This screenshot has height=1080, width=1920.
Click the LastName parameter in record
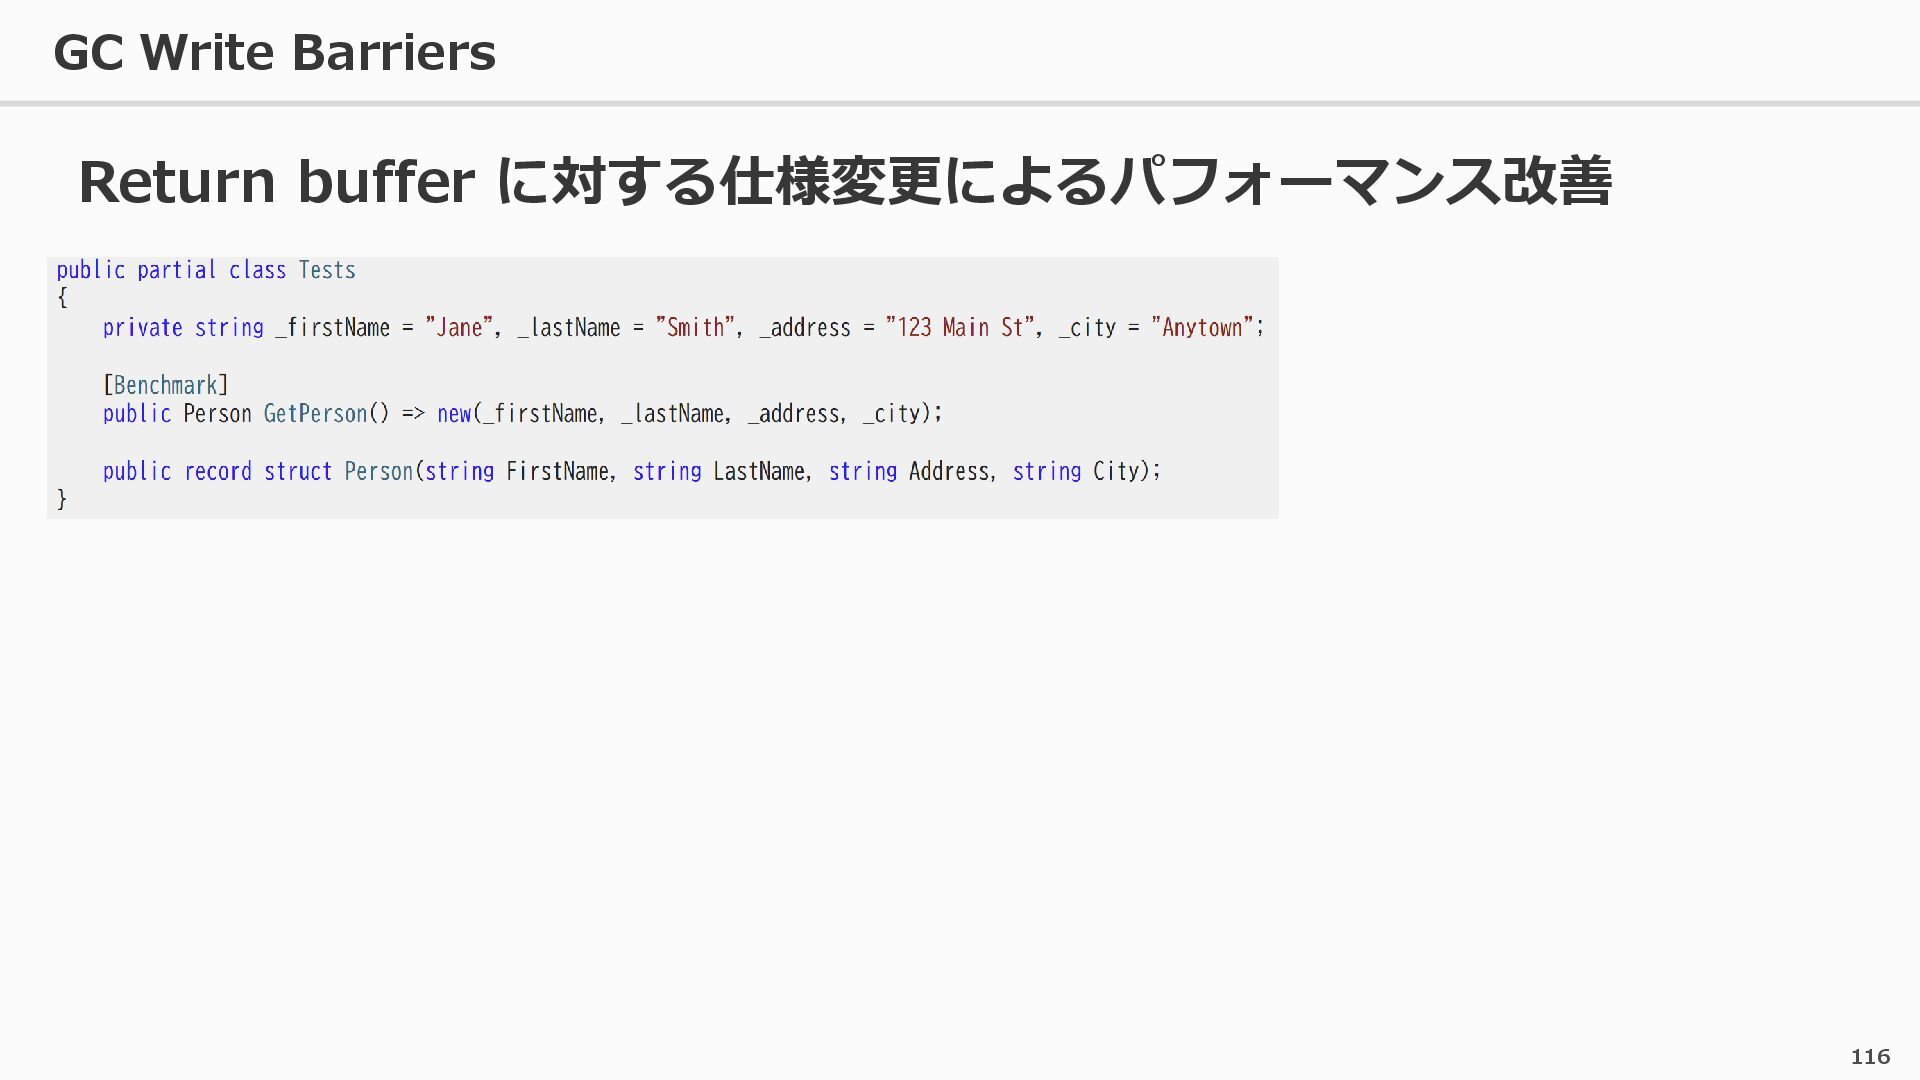coord(759,472)
